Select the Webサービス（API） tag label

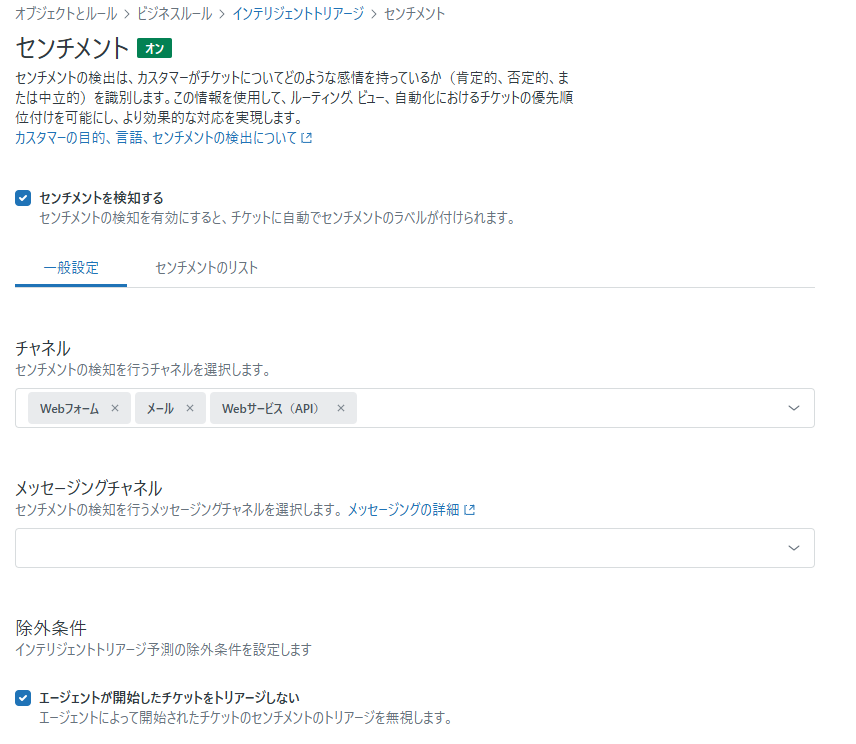tap(270, 408)
